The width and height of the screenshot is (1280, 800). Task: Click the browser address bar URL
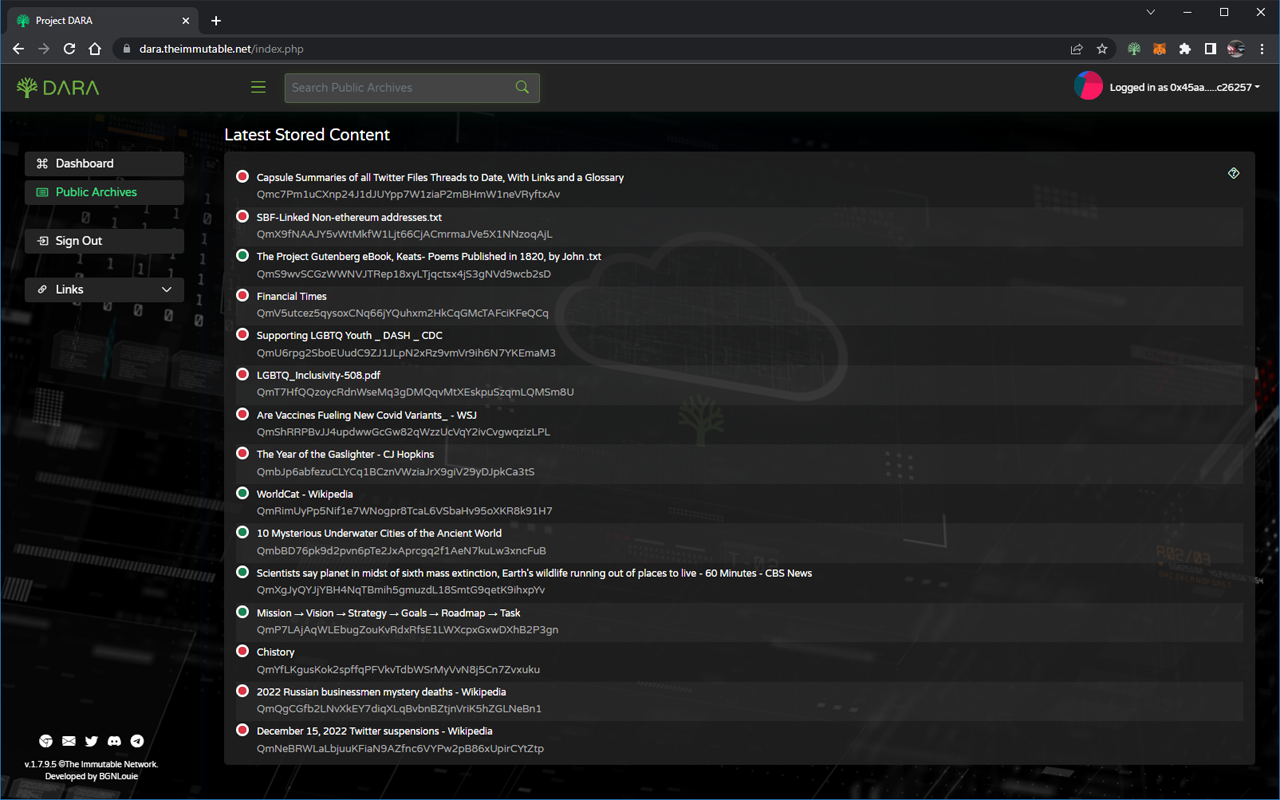tap(221, 49)
